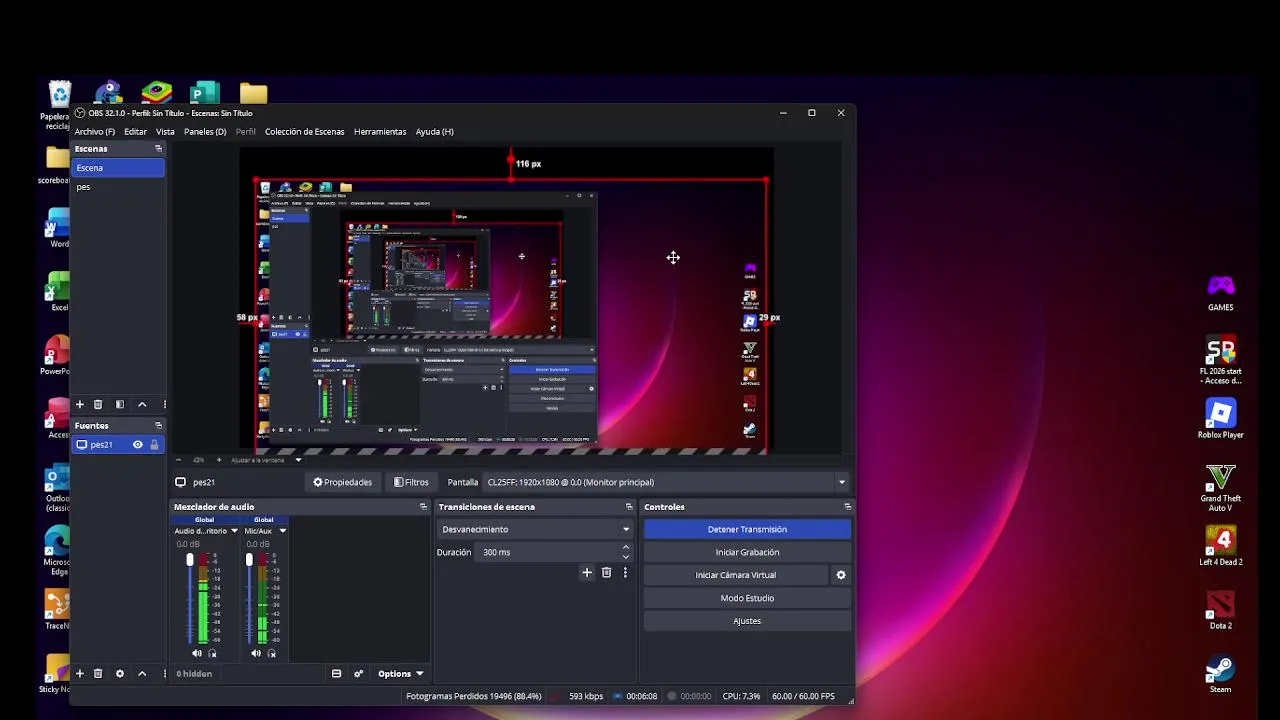Undock the Controles panel
Screen dimensions: 1280x720
tap(848, 507)
